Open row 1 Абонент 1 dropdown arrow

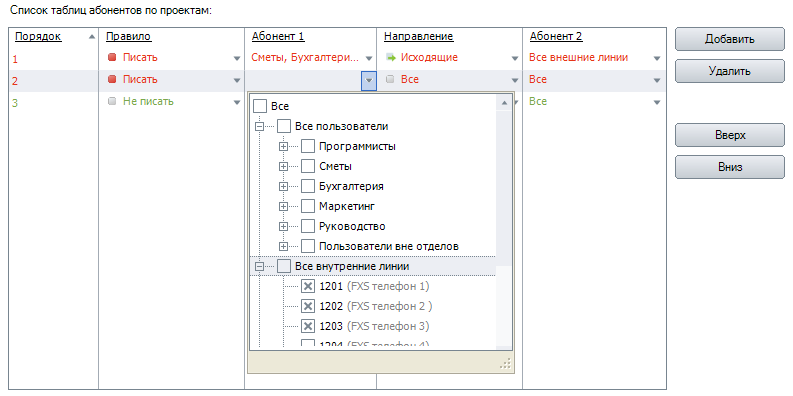369,58
